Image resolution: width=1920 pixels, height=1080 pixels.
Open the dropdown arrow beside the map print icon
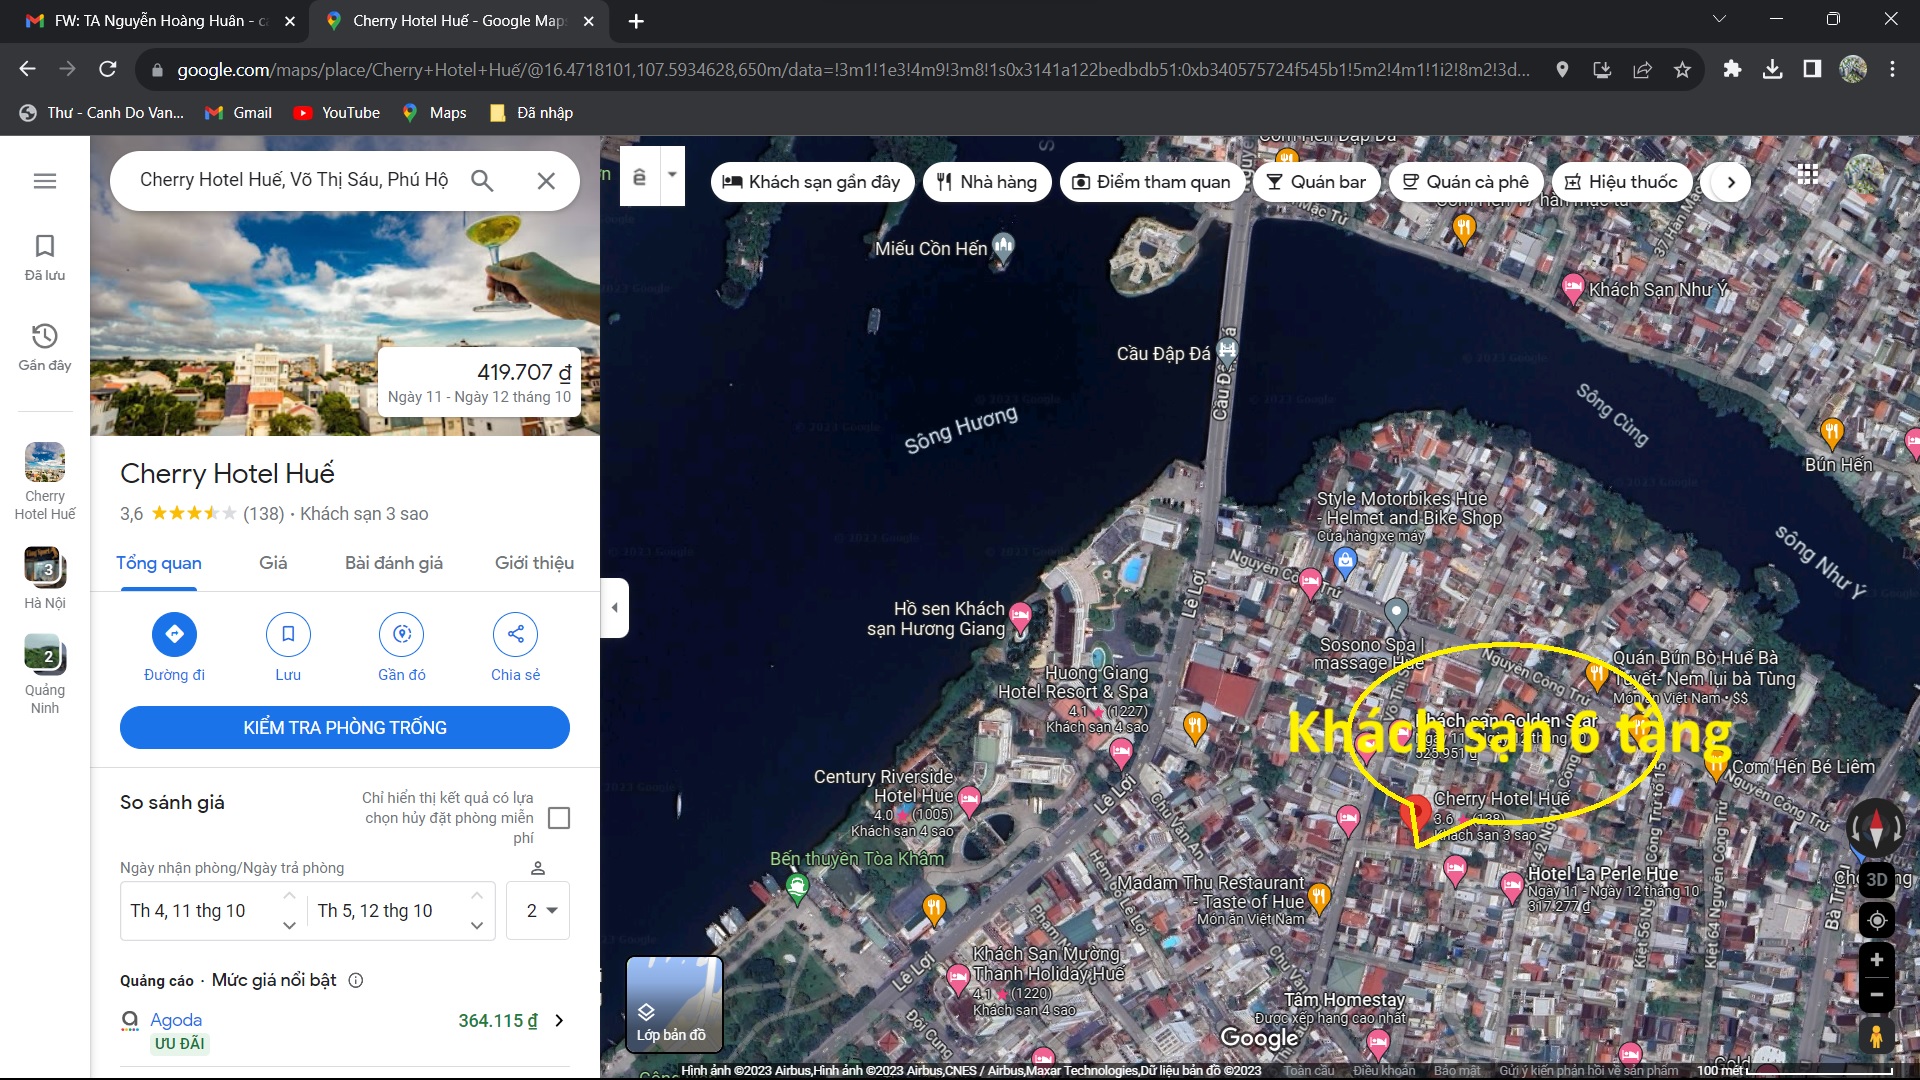pyautogui.click(x=672, y=175)
